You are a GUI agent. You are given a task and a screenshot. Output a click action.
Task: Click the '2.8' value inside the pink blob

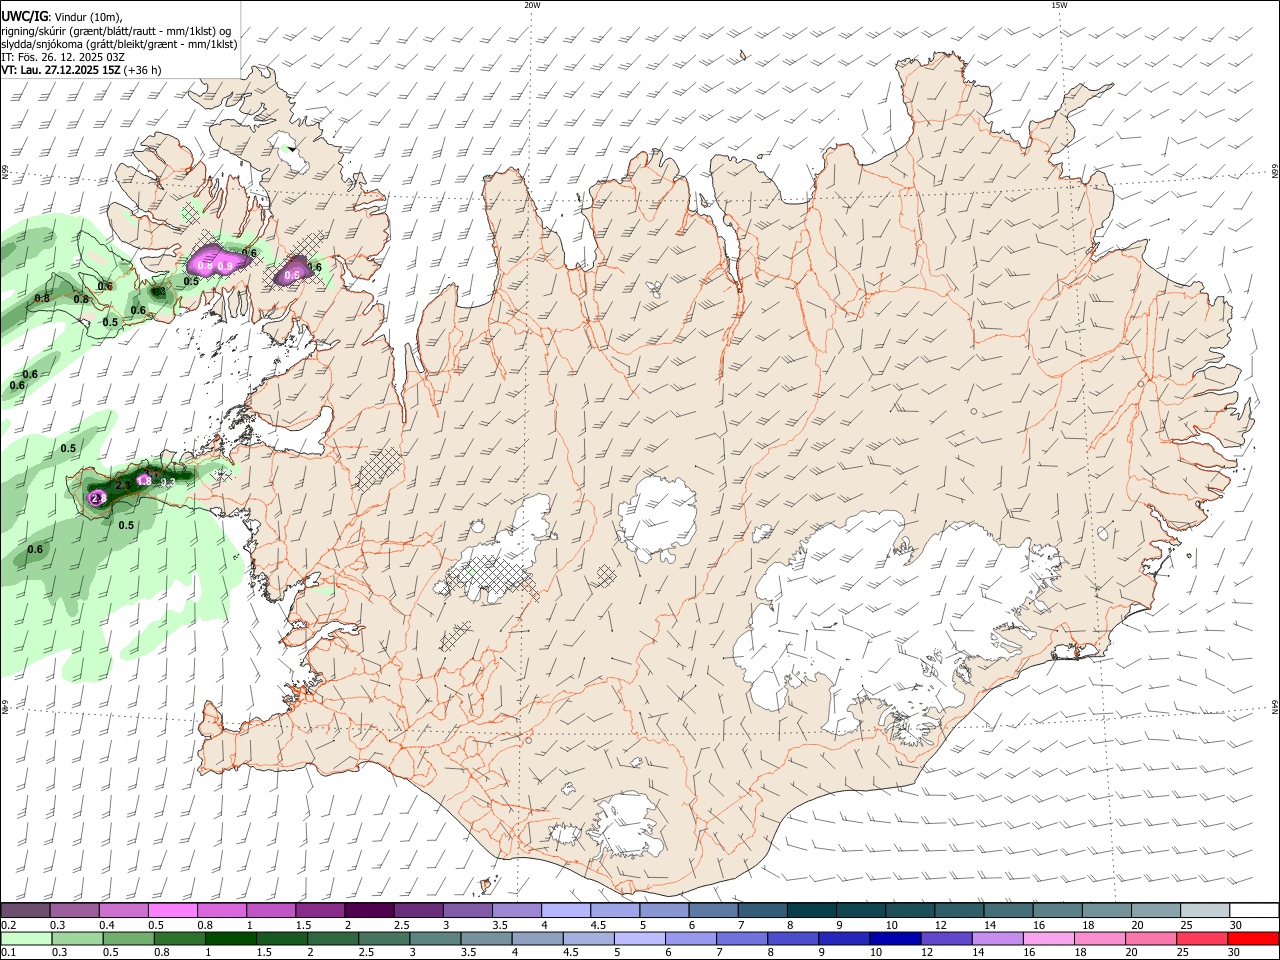point(98,497)
